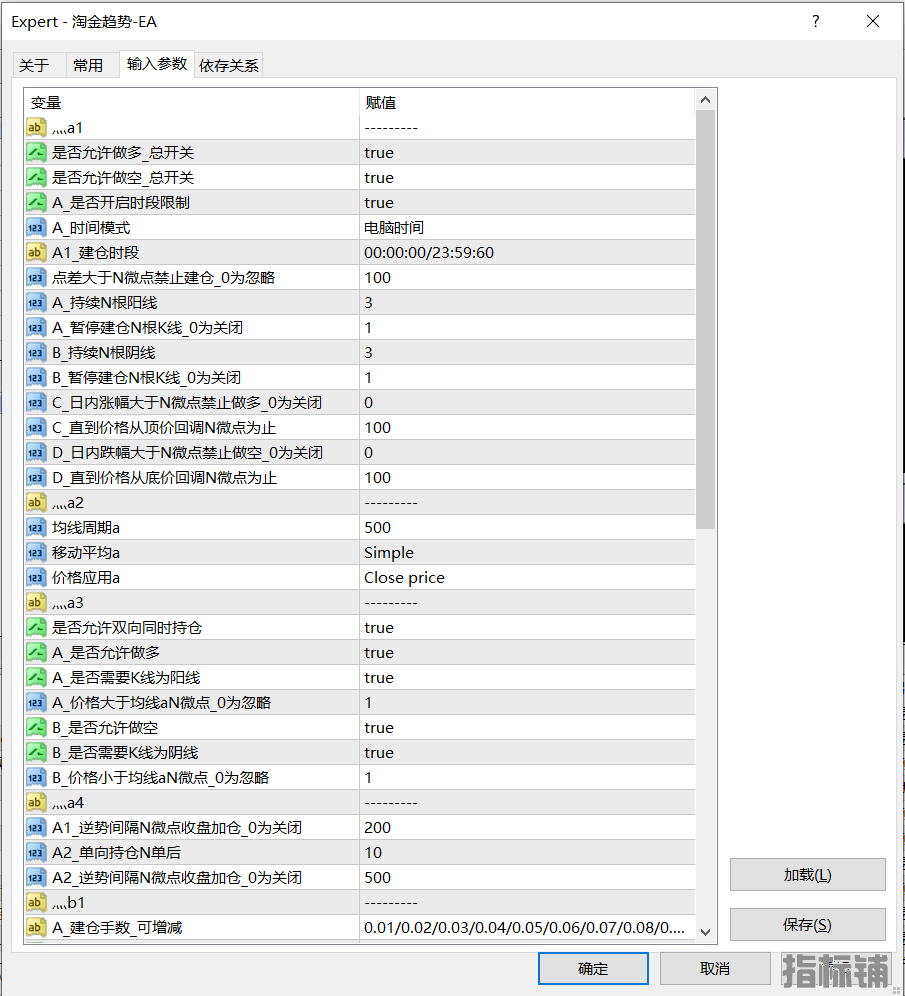This screenshot has height=996, width=905.
Task: Select the A_价格大于均线aN微点_0为忽略 row label
Action: [x=161, y=703]
